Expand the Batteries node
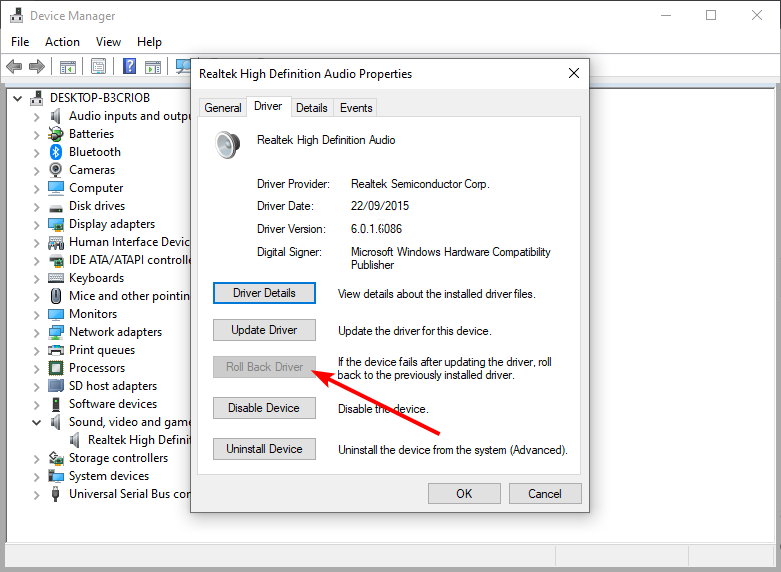Image resolution: width=781 pixels, height=572 pixels. point(36,135)
